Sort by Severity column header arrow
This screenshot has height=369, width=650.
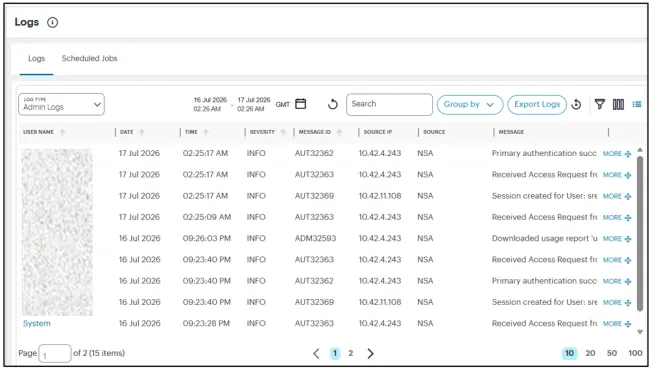[283, 132]
